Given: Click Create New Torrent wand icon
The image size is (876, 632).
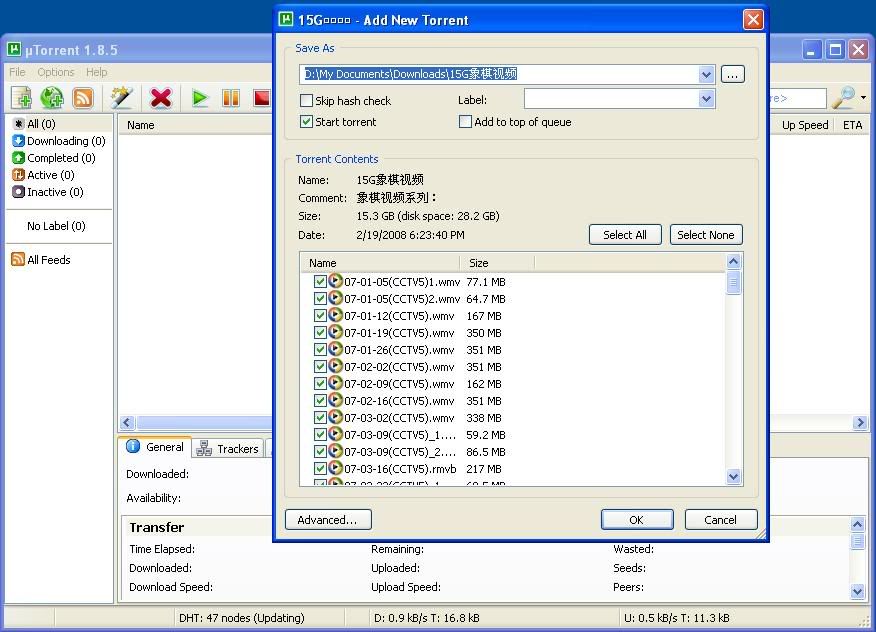Looking at the screenshot, I should (121, 98).
